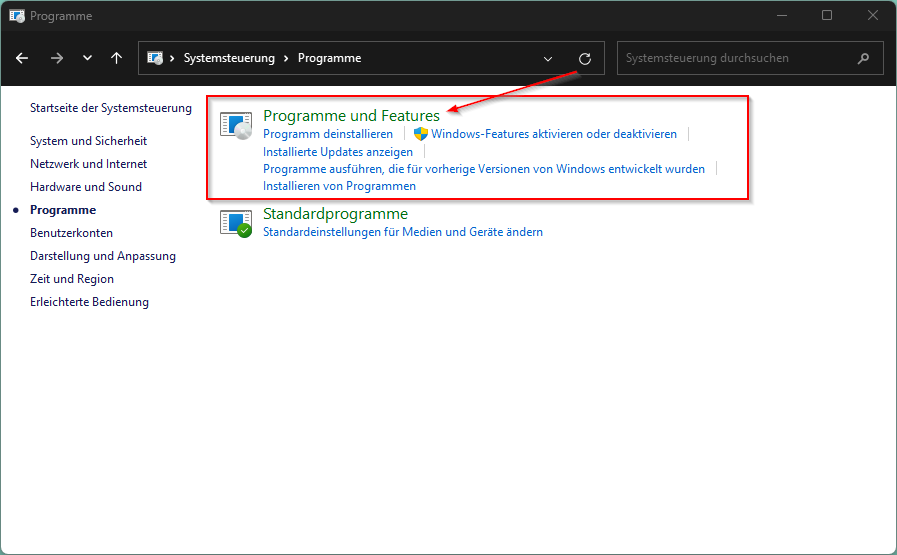
Task: Open Darstellung und Anpassung category
Action: [103, 256]
